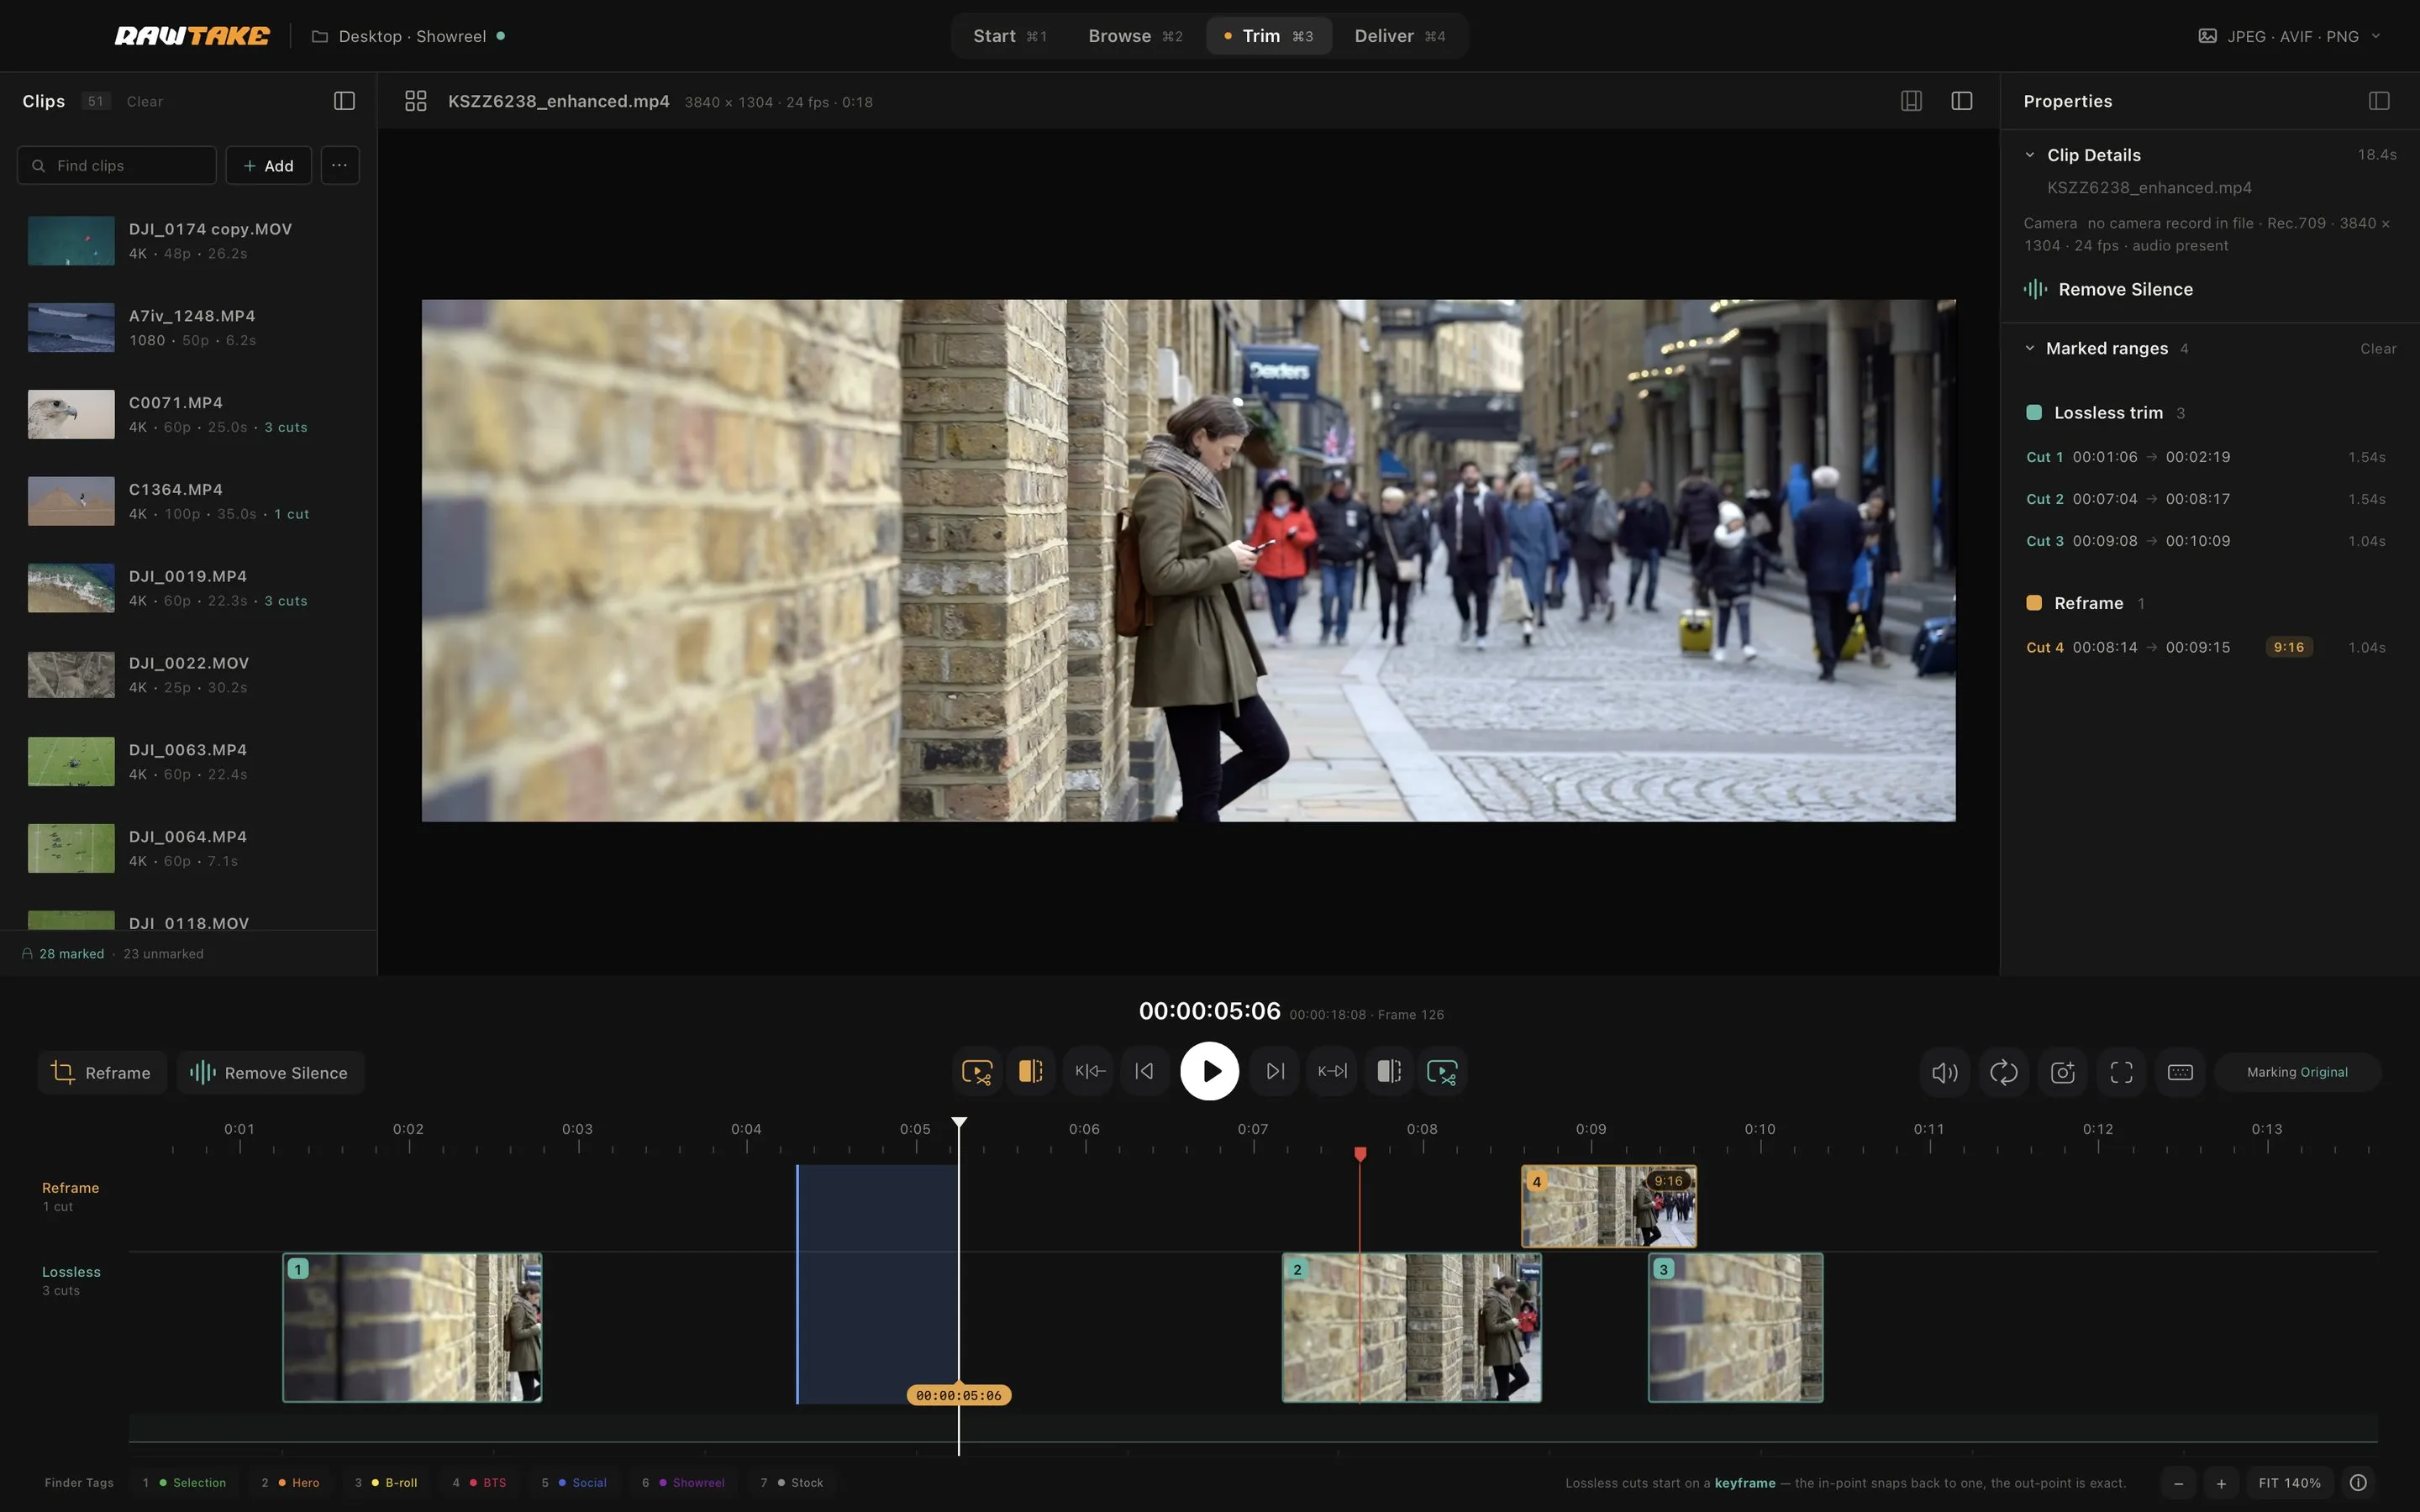Viewport: 2420px width, 1512px height.
Task: Click the Reframe crop button
Action: (102, 1073)
